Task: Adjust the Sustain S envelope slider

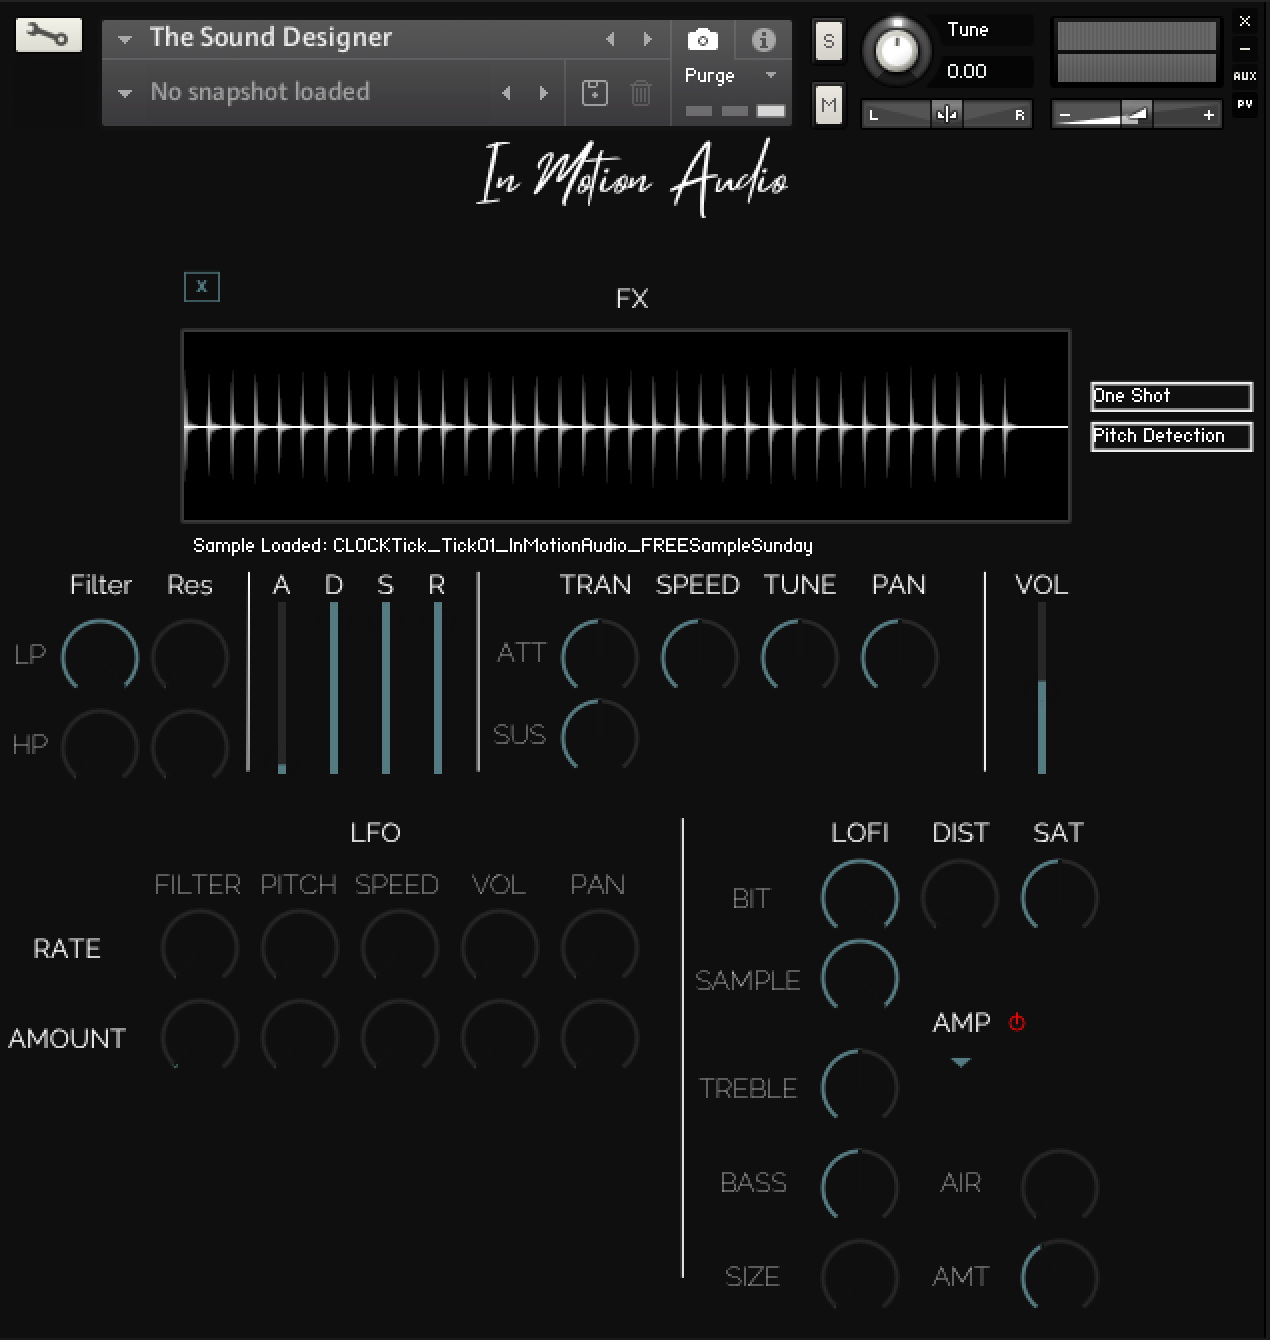Action: [386, 688]
